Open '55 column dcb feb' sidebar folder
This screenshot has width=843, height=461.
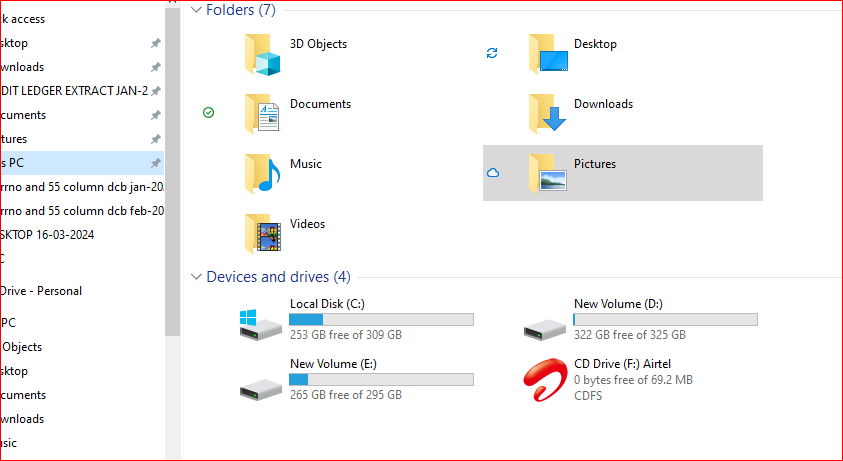(82, 211)
